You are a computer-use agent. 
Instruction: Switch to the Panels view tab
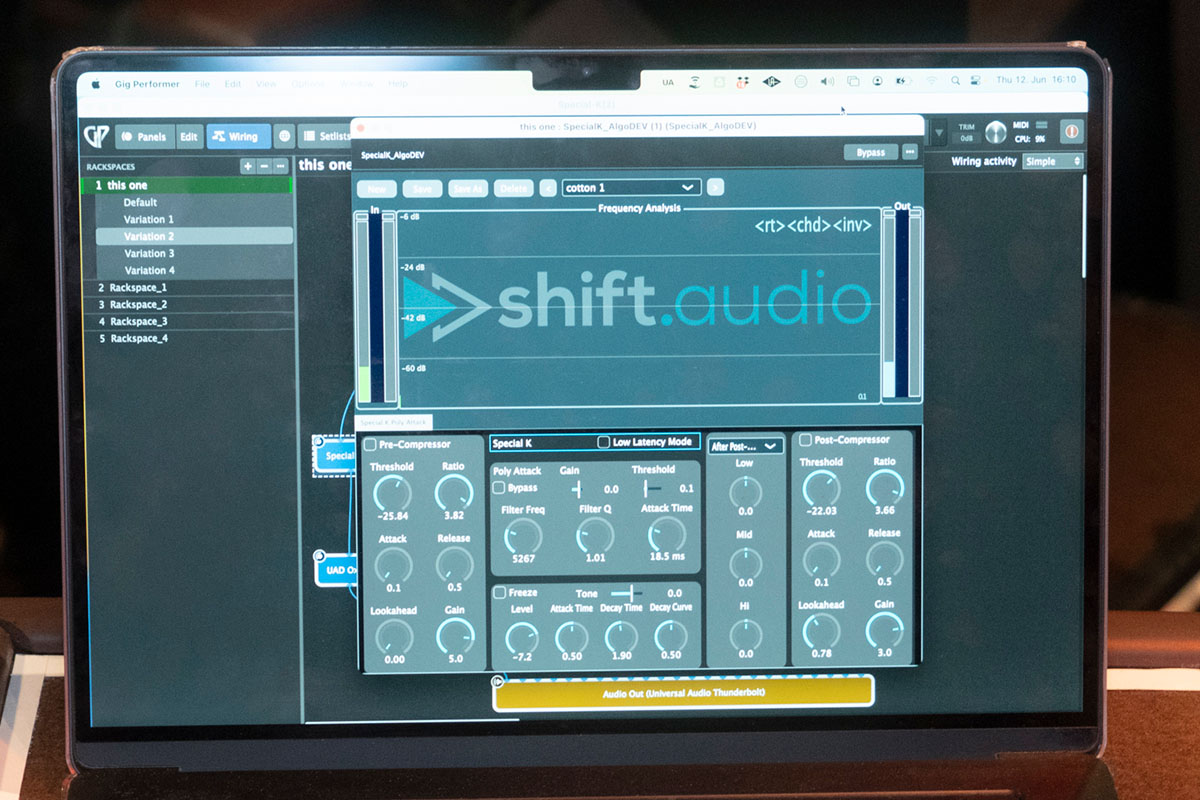click(x=144, y=136)
